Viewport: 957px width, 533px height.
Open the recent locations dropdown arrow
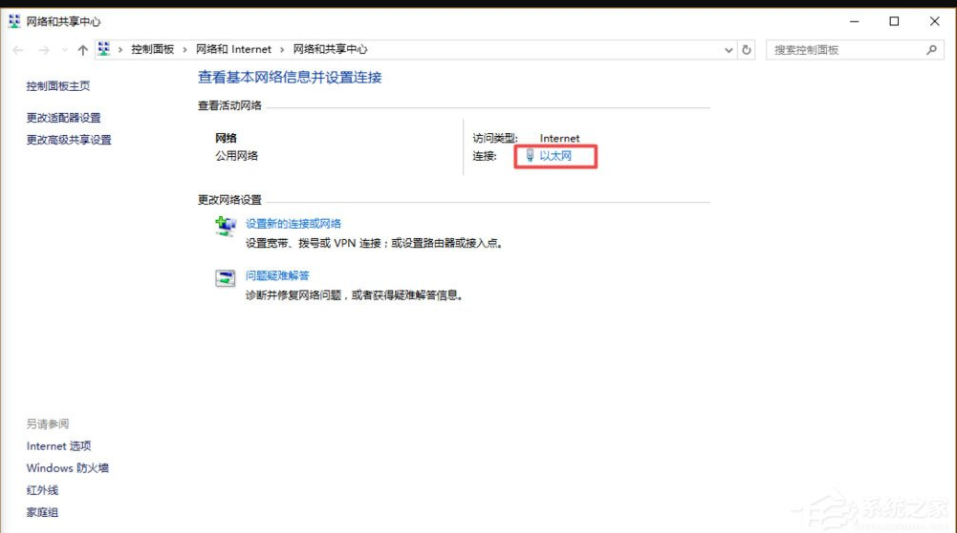click(x=65, y=50)
